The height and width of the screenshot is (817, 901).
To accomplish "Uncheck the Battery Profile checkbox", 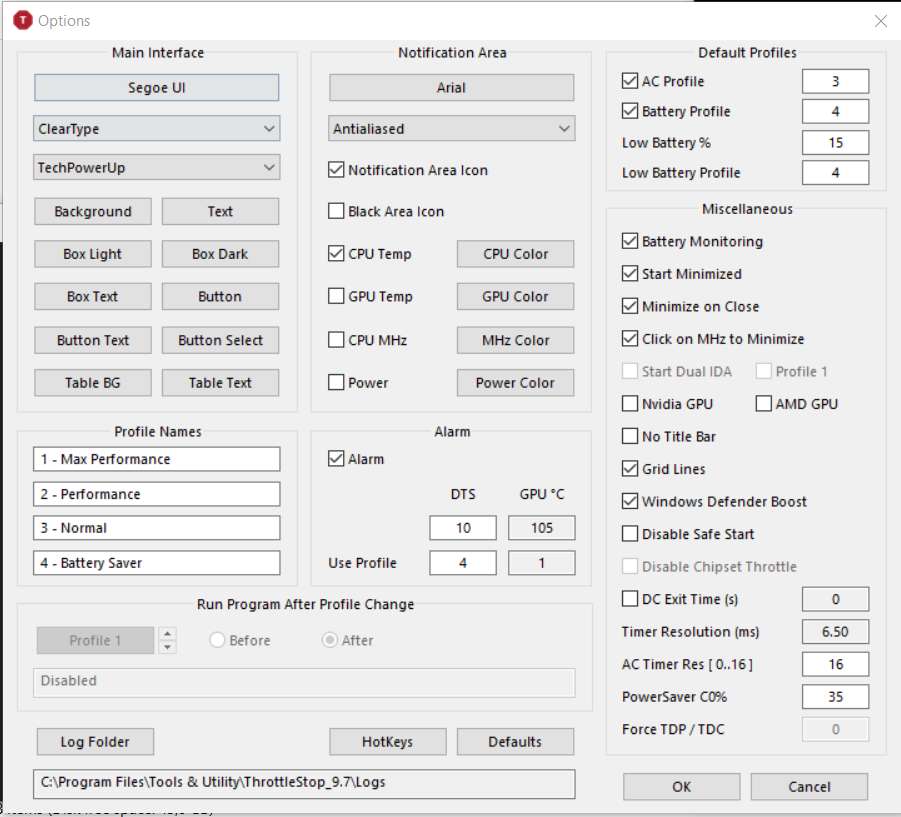I will pos(630,111).
